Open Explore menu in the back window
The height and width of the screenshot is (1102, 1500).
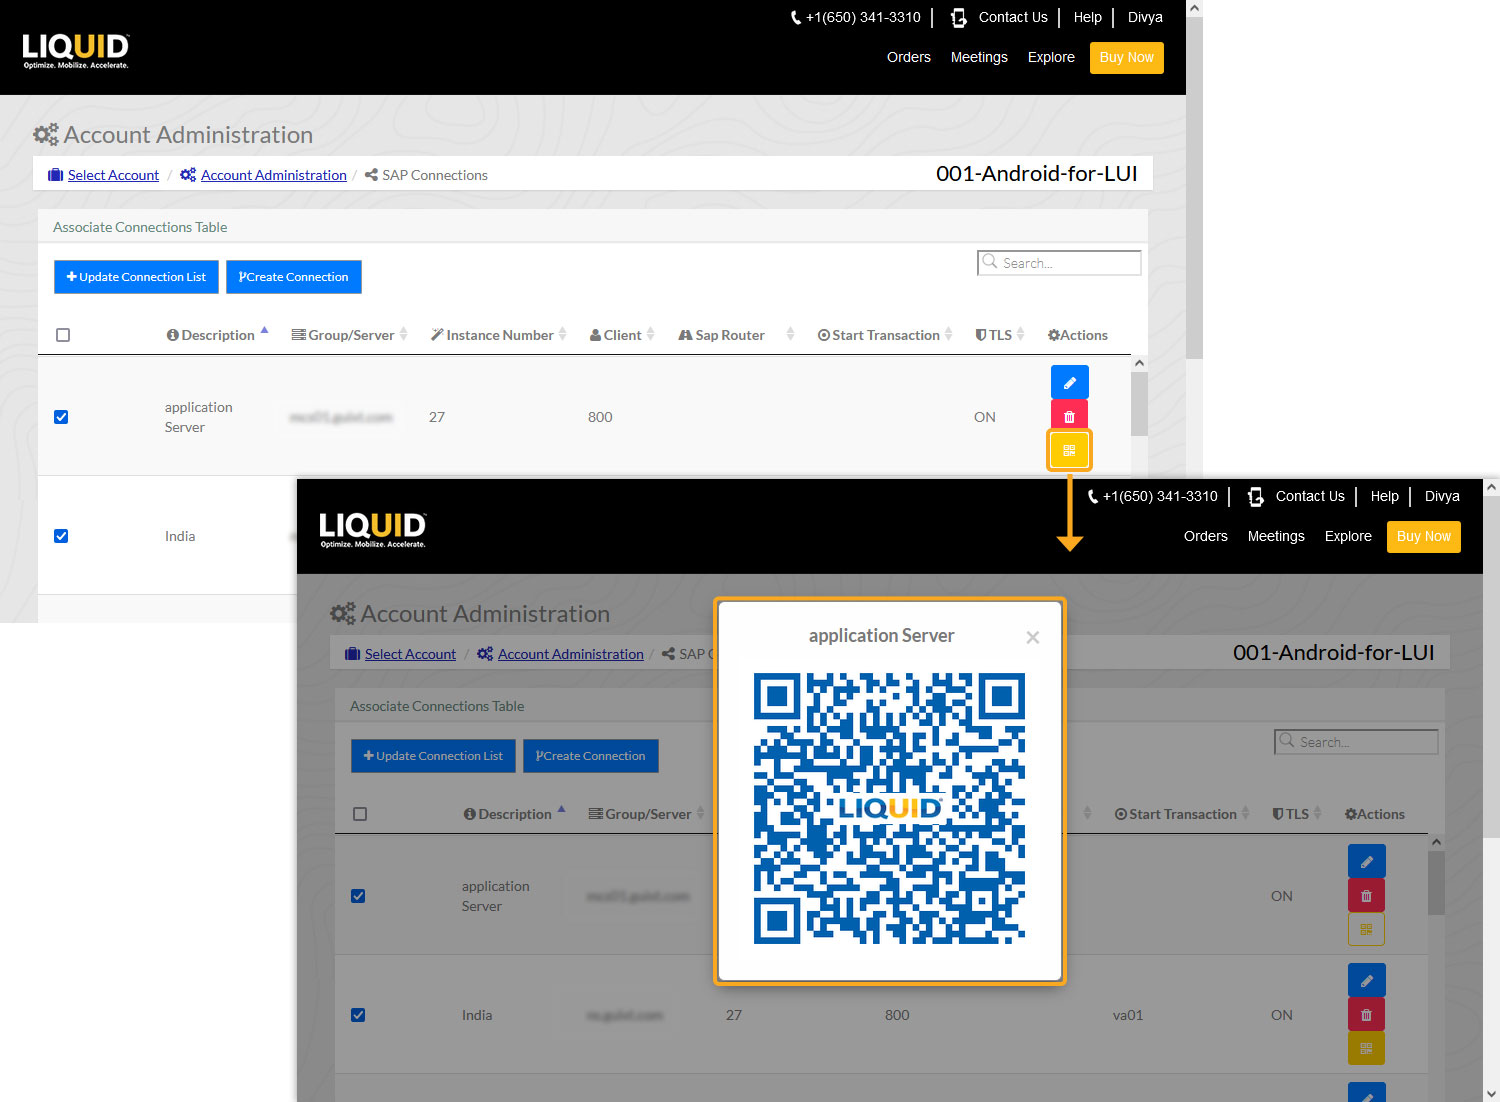point(1051,57)
